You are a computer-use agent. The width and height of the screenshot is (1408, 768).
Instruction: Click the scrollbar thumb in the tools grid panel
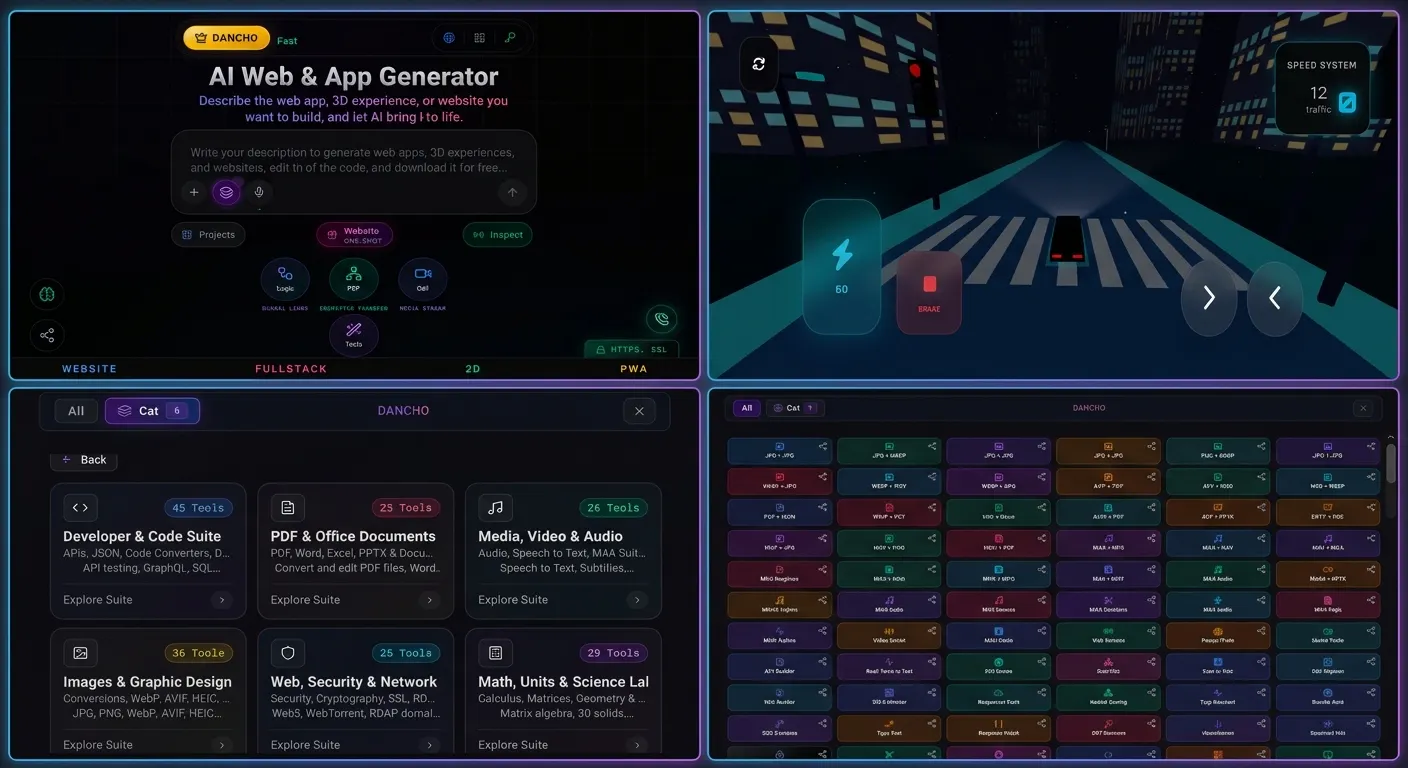[1391, 464]
